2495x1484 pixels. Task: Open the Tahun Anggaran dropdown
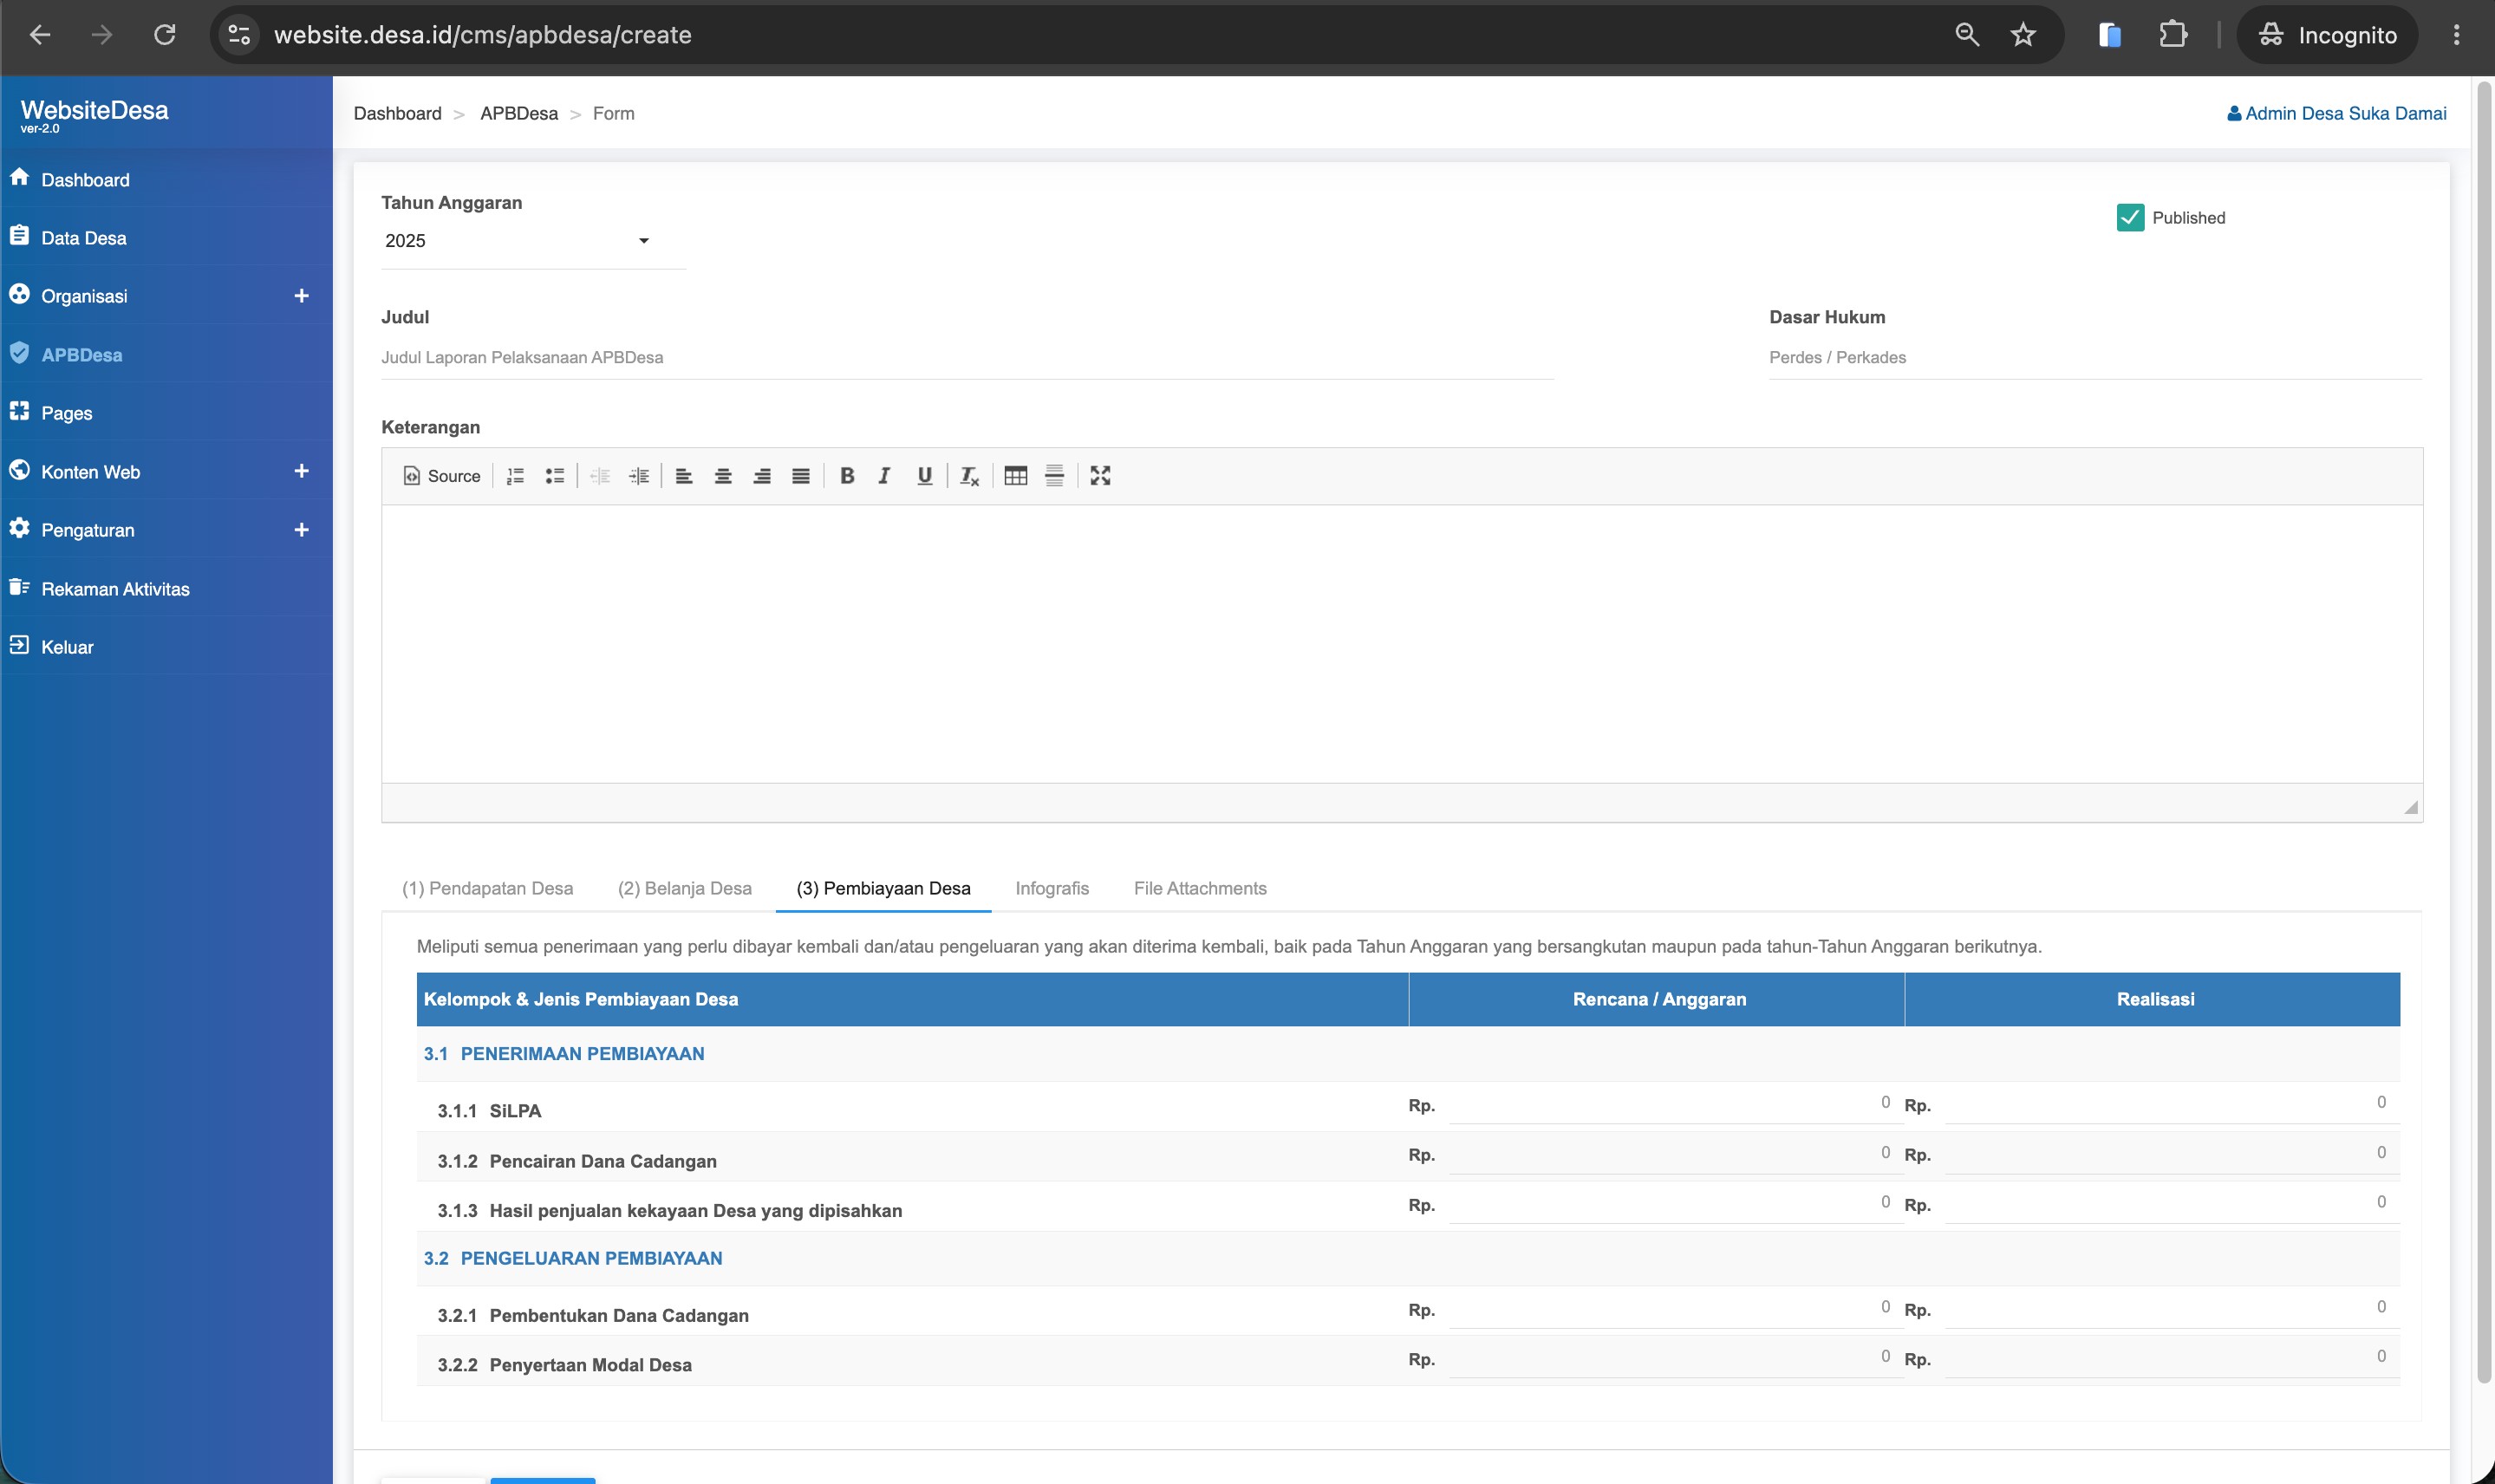pos(533,241)
